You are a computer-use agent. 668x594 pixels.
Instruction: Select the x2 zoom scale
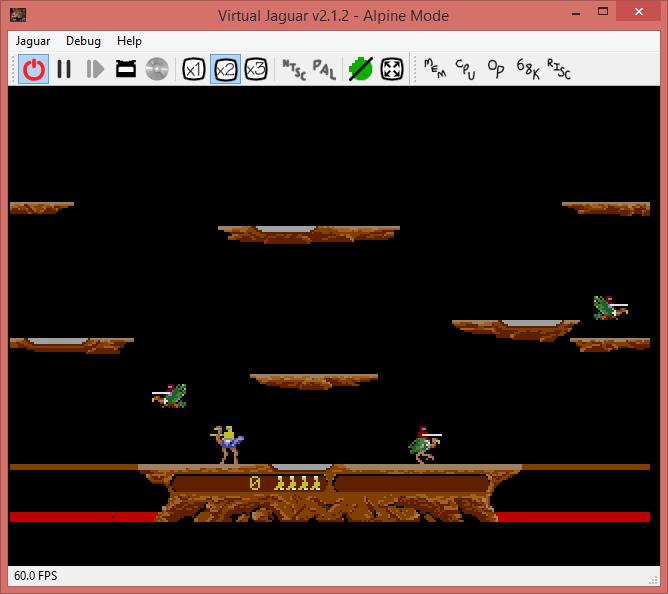coord(225,69)
